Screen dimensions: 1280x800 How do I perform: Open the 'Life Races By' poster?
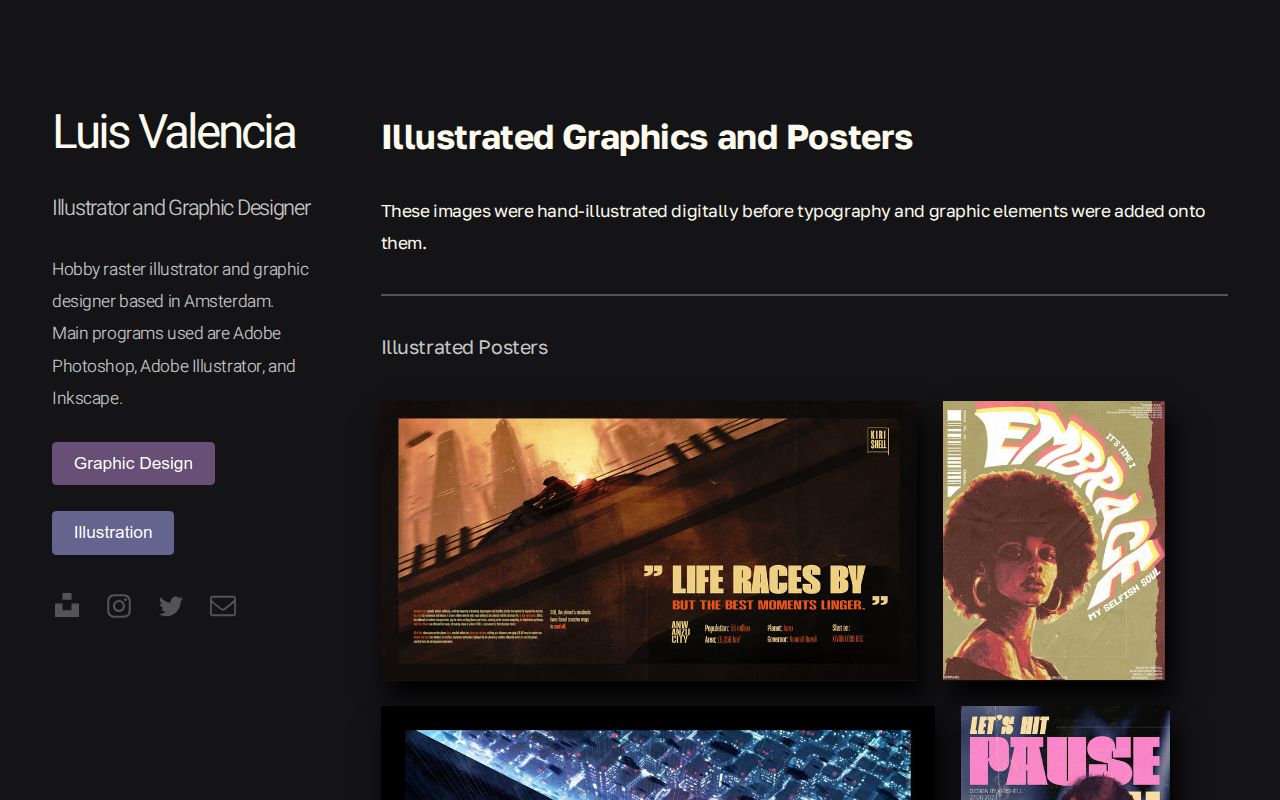tap(649, 540)
